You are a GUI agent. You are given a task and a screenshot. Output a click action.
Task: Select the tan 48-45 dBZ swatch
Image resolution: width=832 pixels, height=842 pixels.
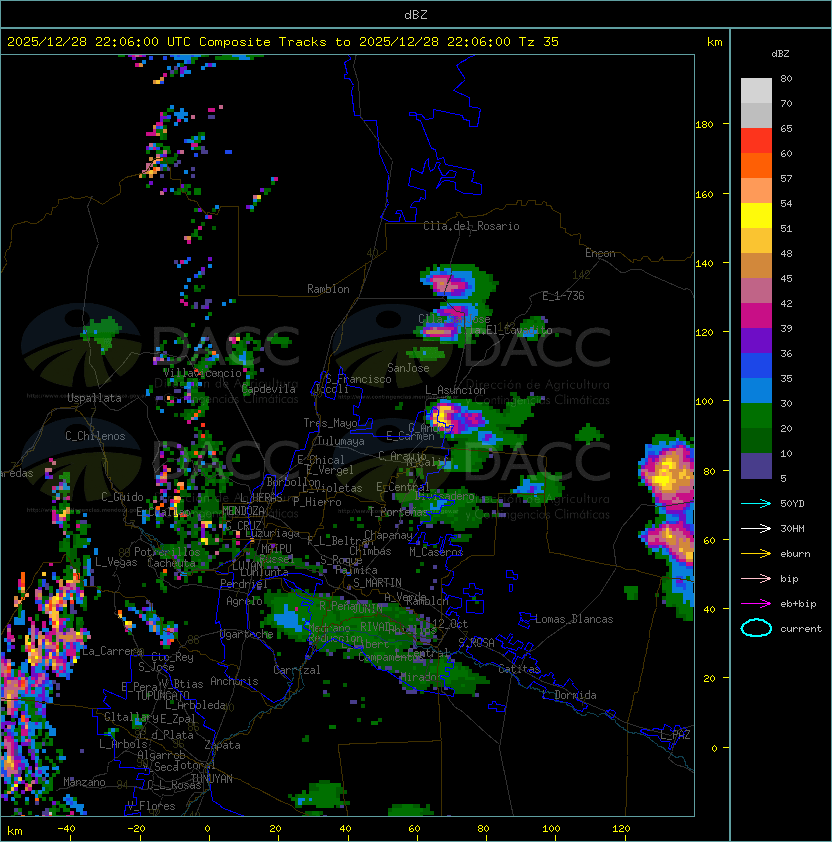756,265
